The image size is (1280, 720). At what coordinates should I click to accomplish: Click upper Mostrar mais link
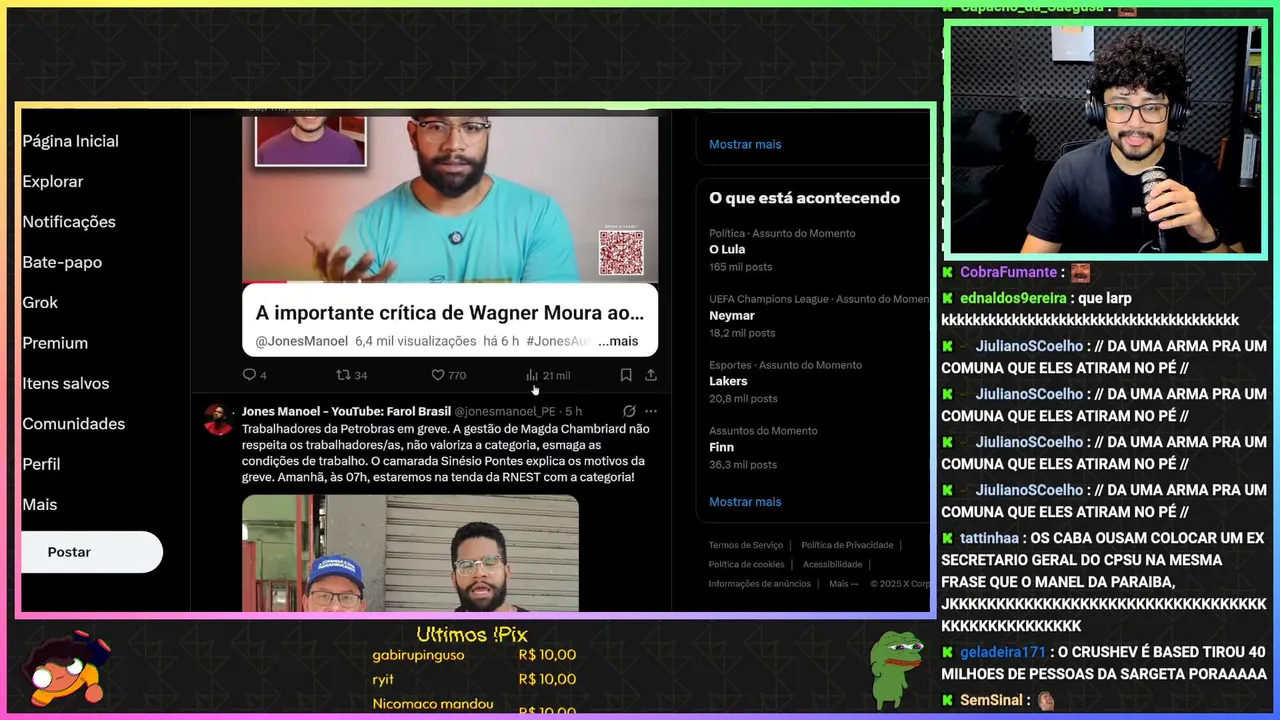[x=745, y=144]
